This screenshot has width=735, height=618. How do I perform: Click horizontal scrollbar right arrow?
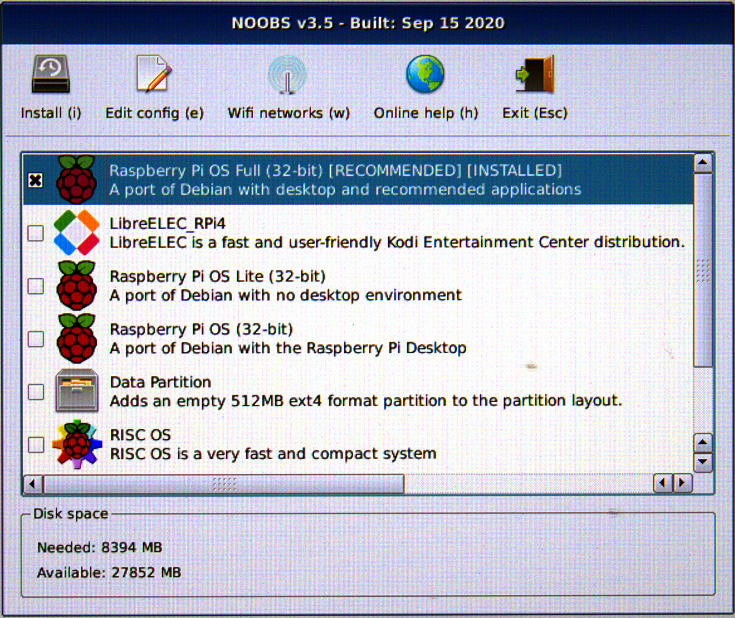click(682, 483)
